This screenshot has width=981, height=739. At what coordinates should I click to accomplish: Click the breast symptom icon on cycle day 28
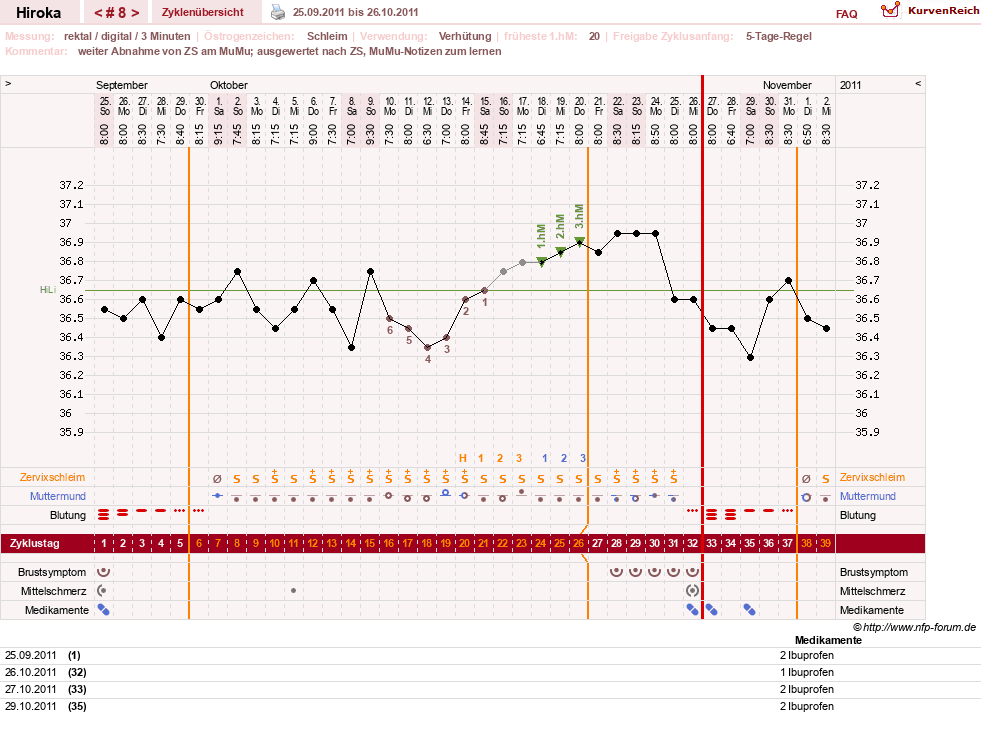[616, 571]
